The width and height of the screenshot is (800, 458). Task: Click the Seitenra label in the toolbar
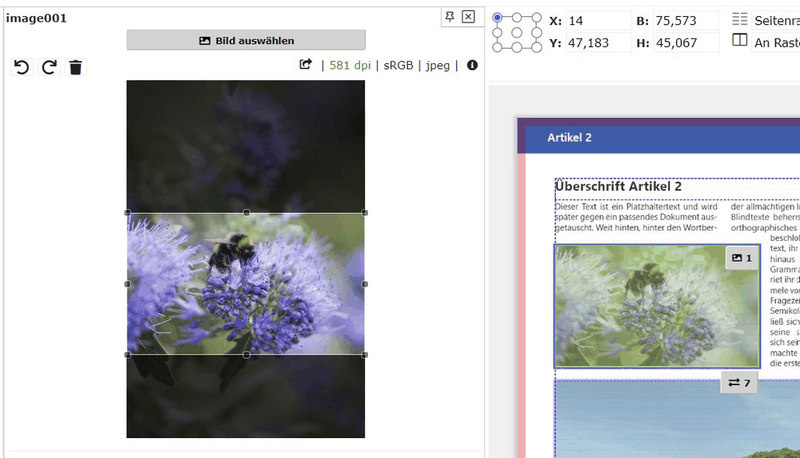[x=777, y=21]
